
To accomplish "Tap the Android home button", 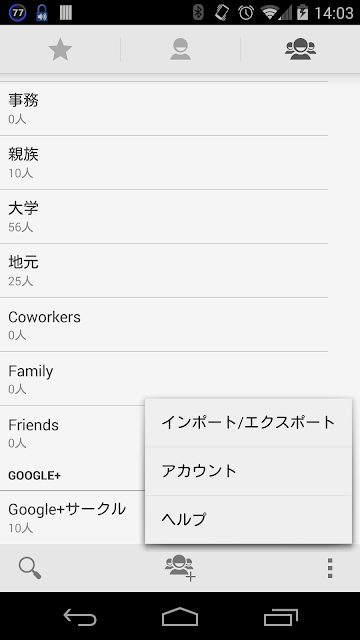I will [x=180, y=617].
